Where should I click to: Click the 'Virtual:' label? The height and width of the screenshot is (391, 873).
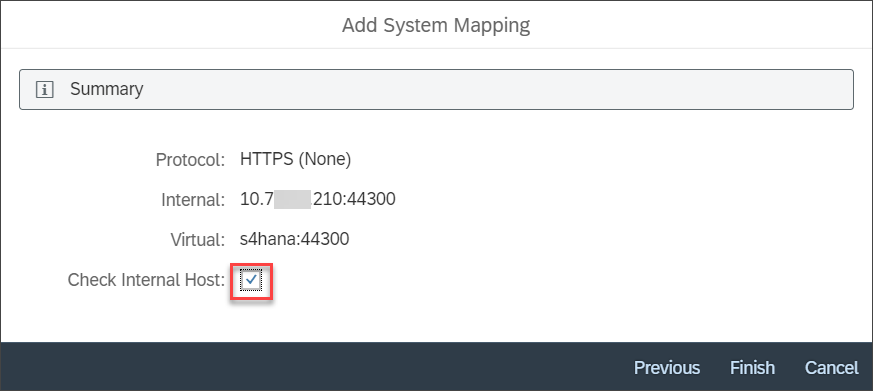(198, 240)
